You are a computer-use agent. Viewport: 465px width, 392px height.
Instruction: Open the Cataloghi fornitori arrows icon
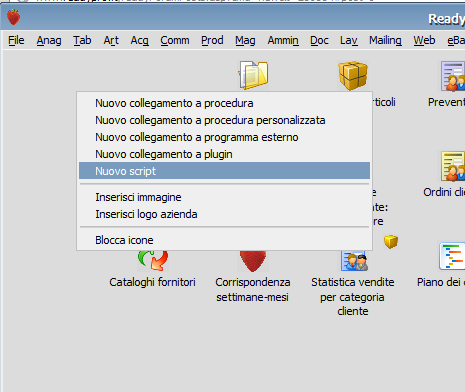153,260
